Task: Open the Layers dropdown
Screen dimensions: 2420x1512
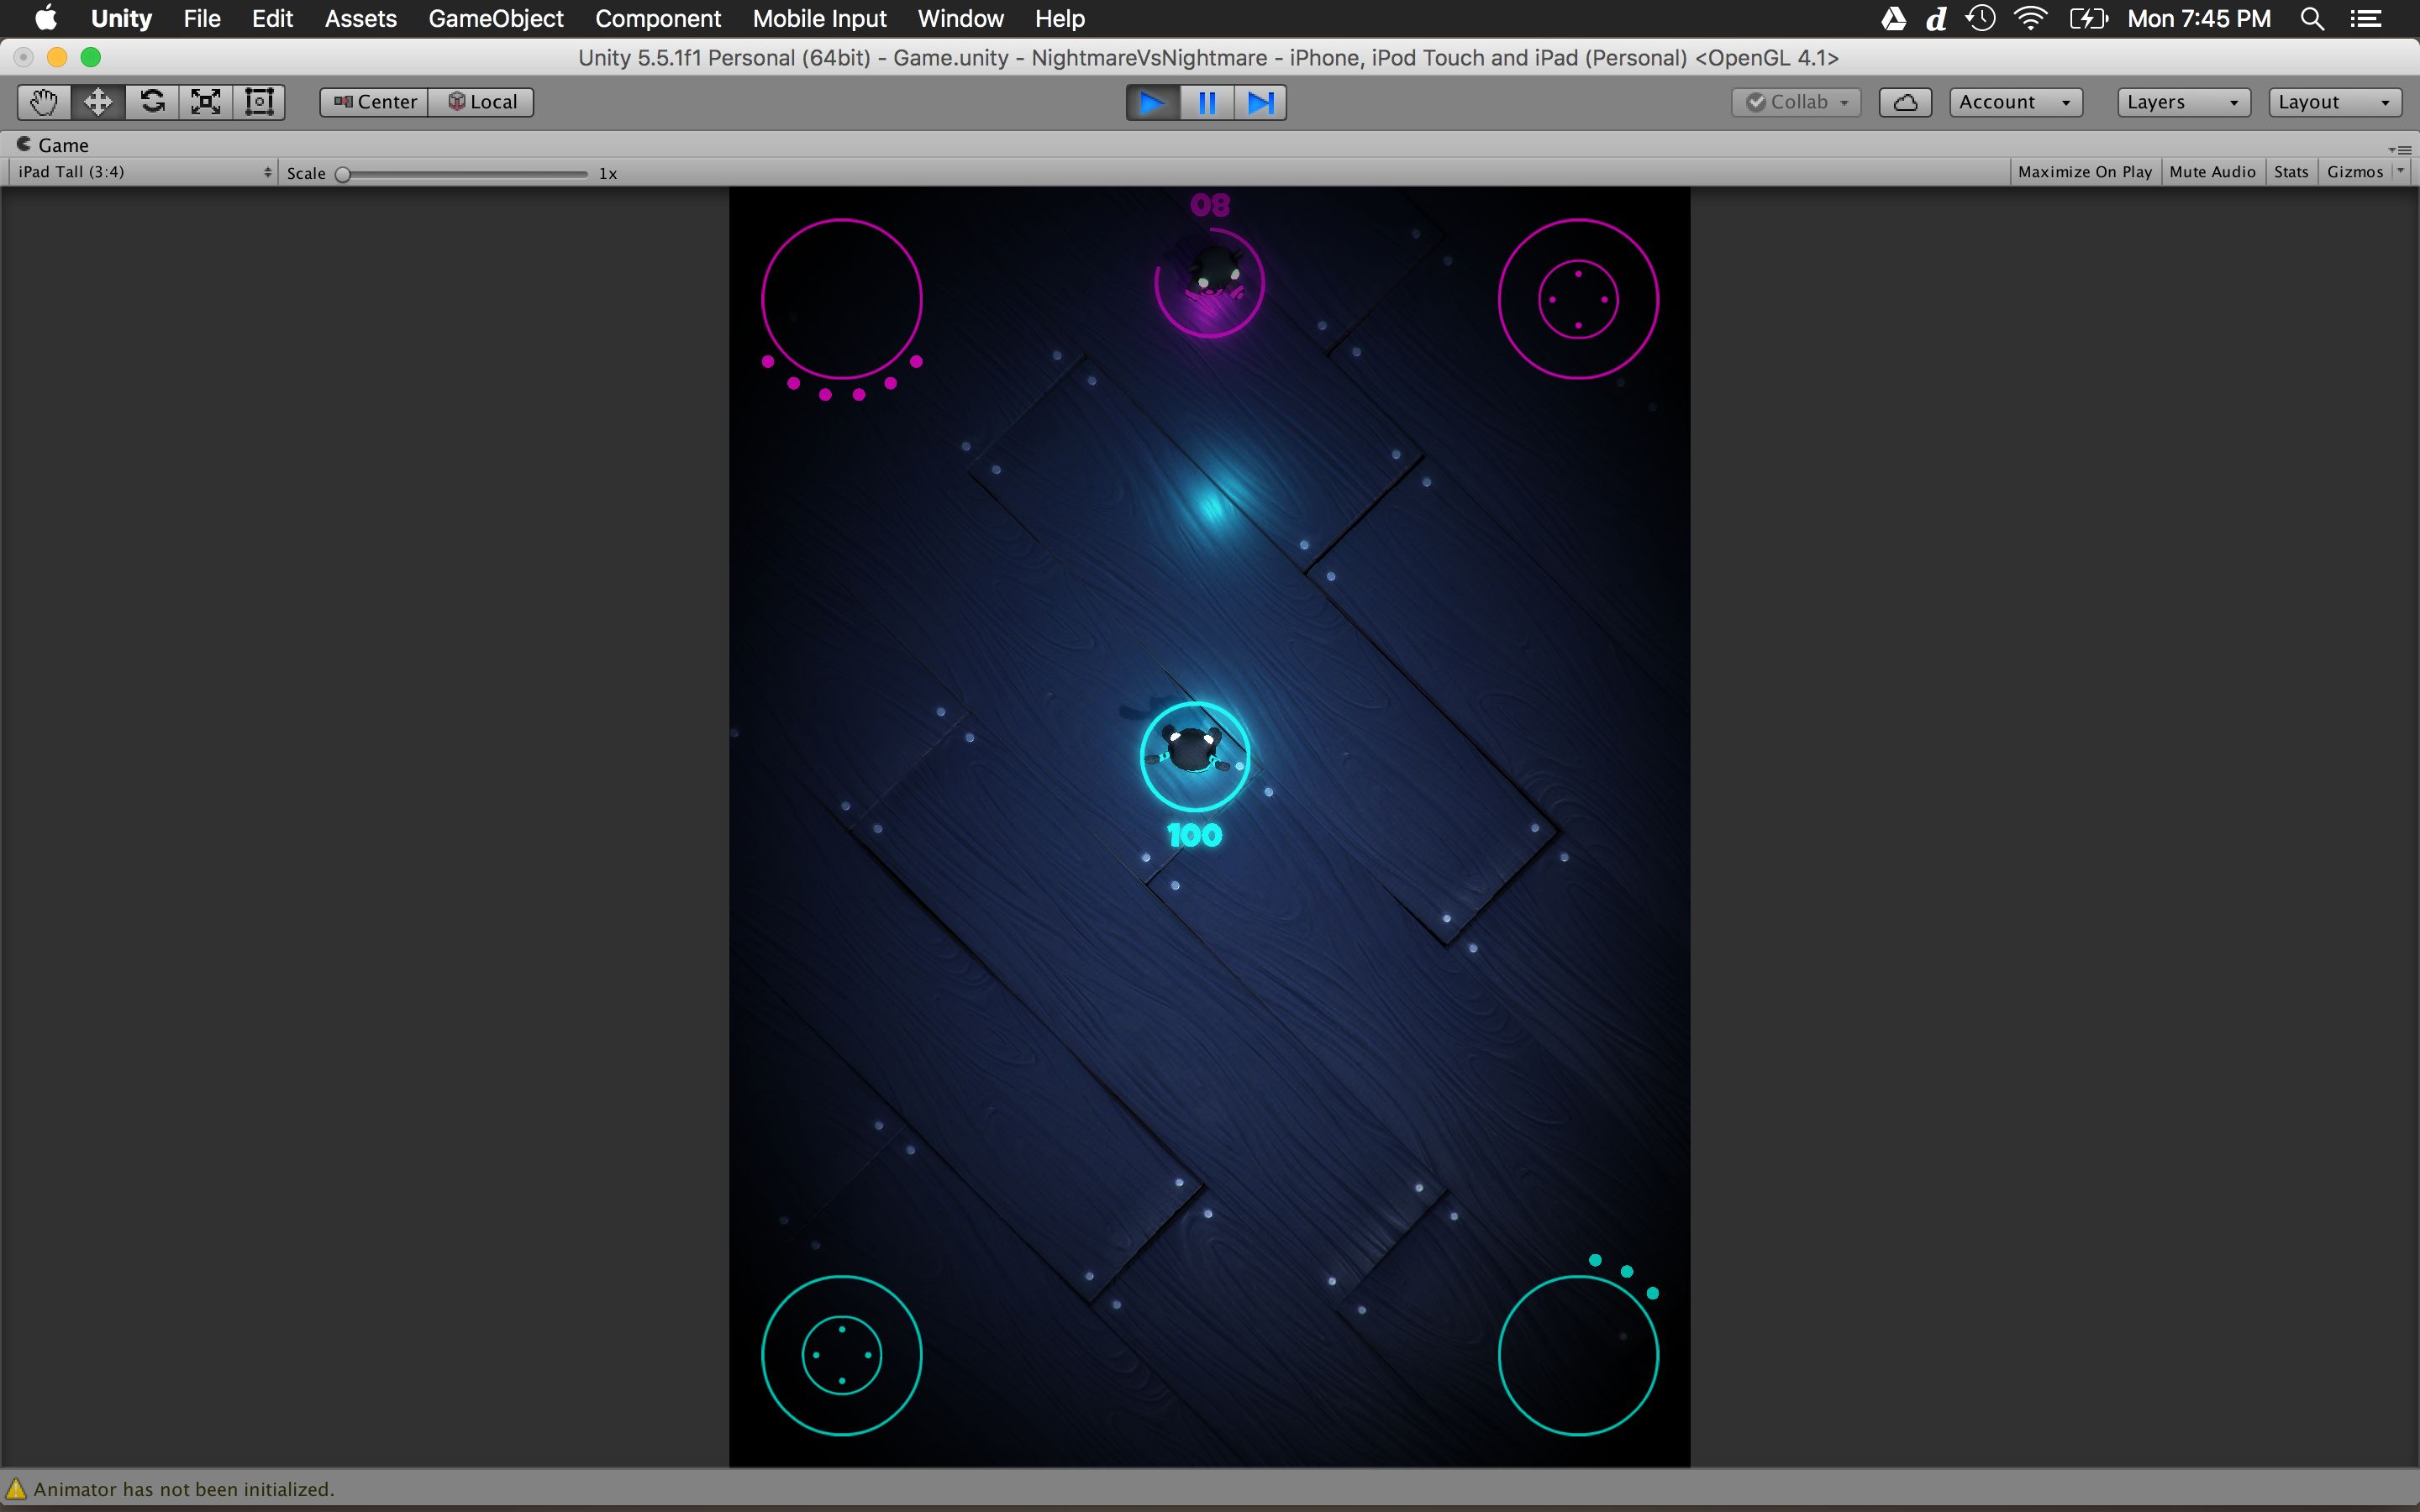Action: point(2182,102)
